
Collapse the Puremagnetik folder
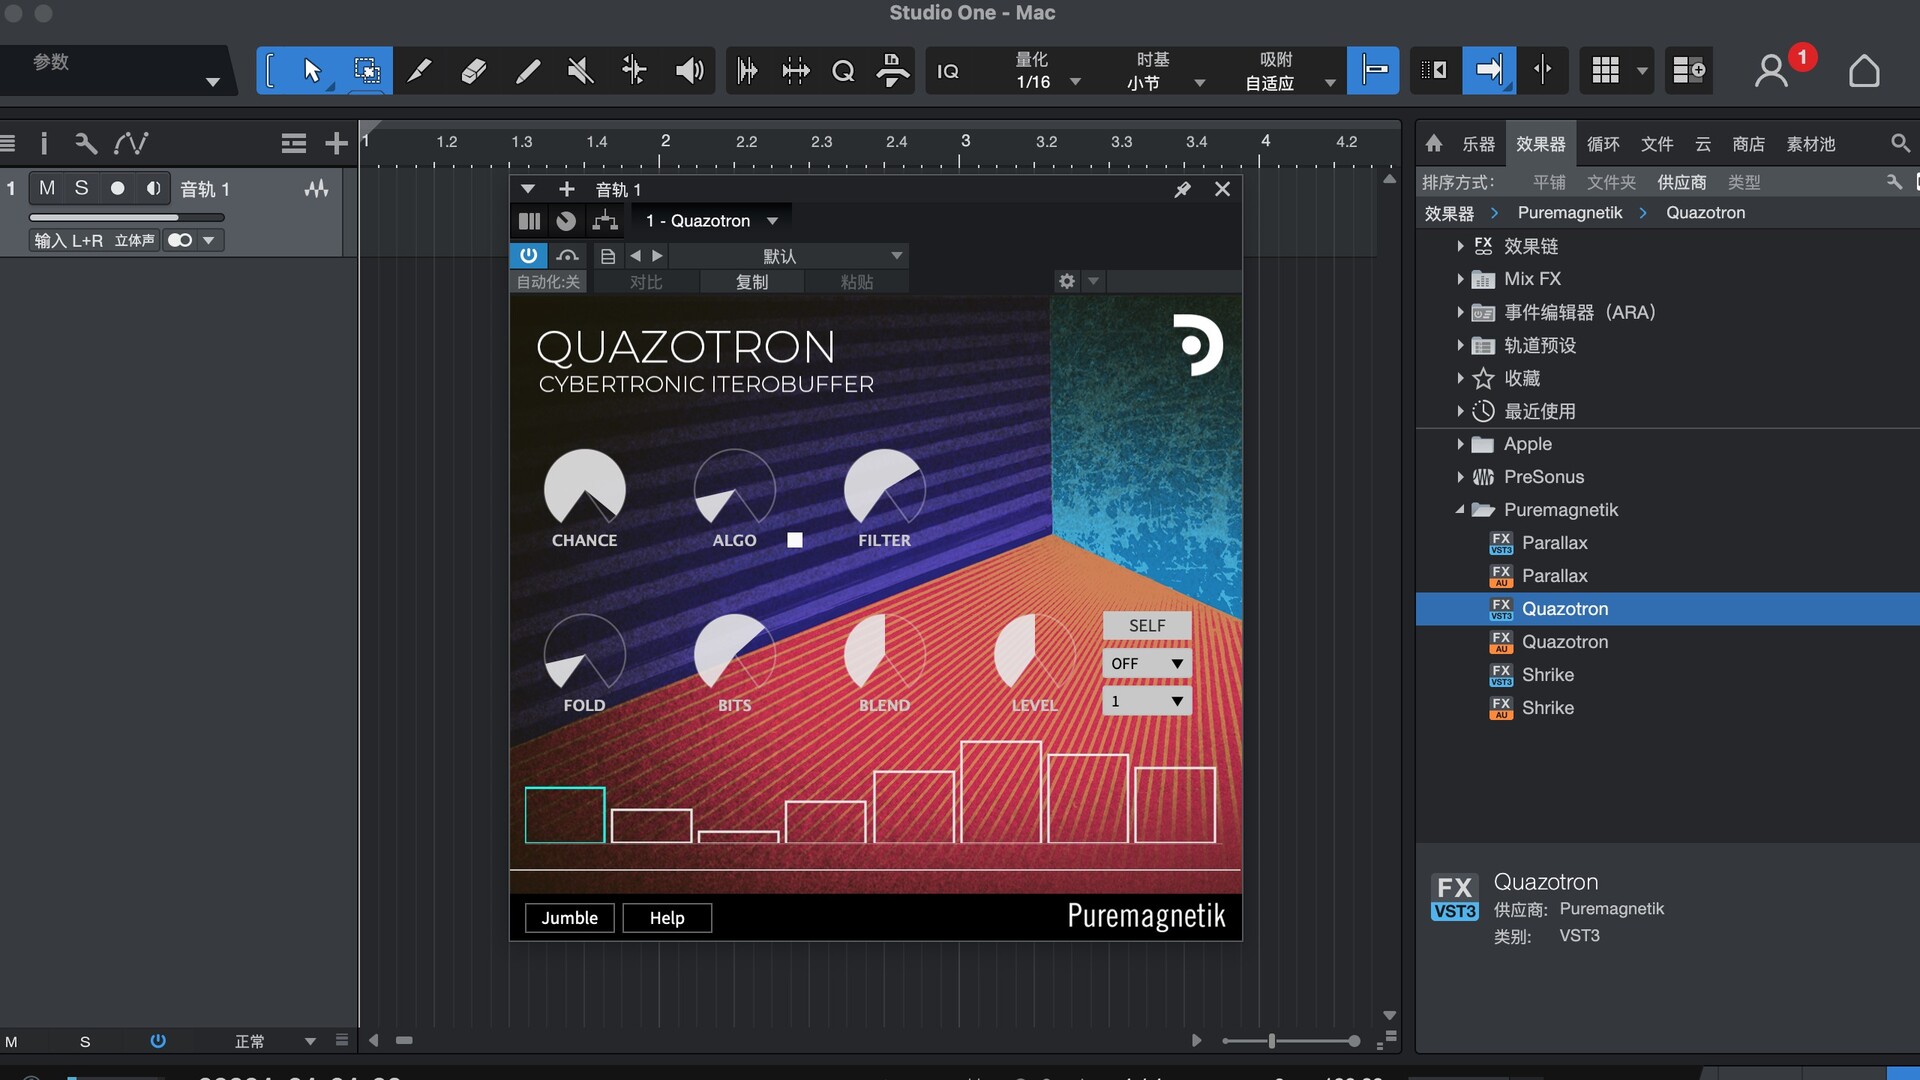point(1460,510)
